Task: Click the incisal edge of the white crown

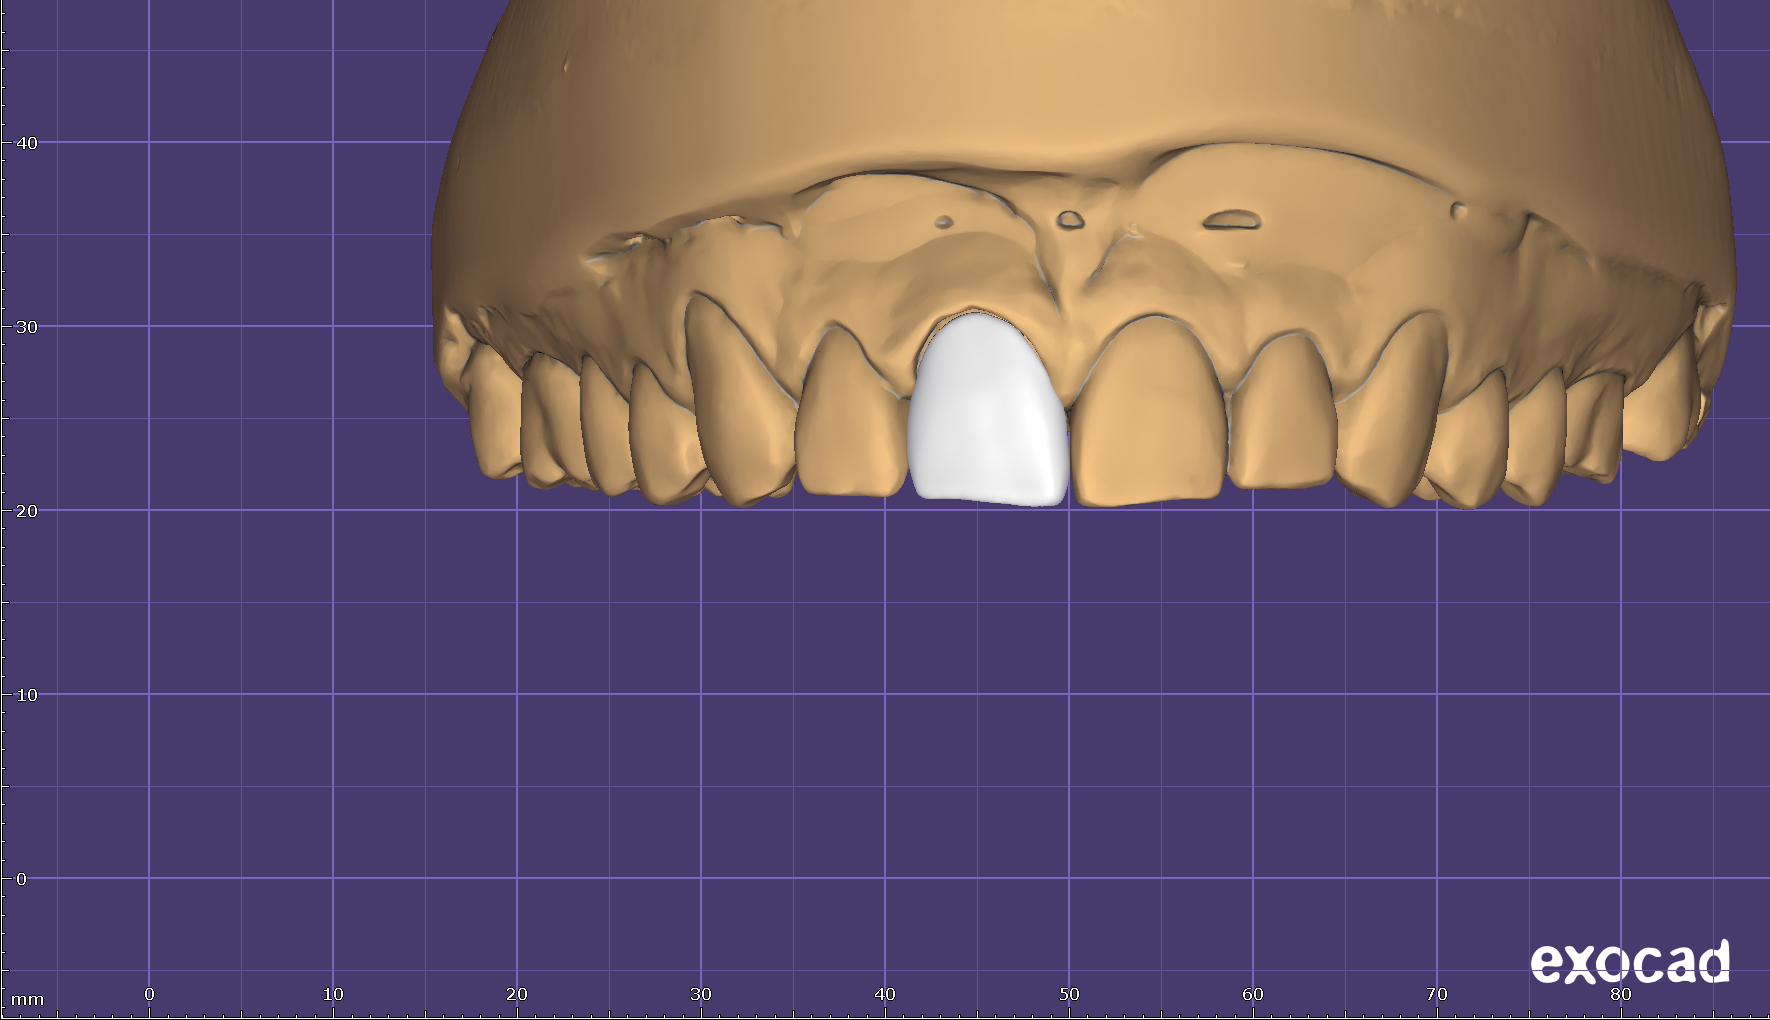Action: pos(990,495)
